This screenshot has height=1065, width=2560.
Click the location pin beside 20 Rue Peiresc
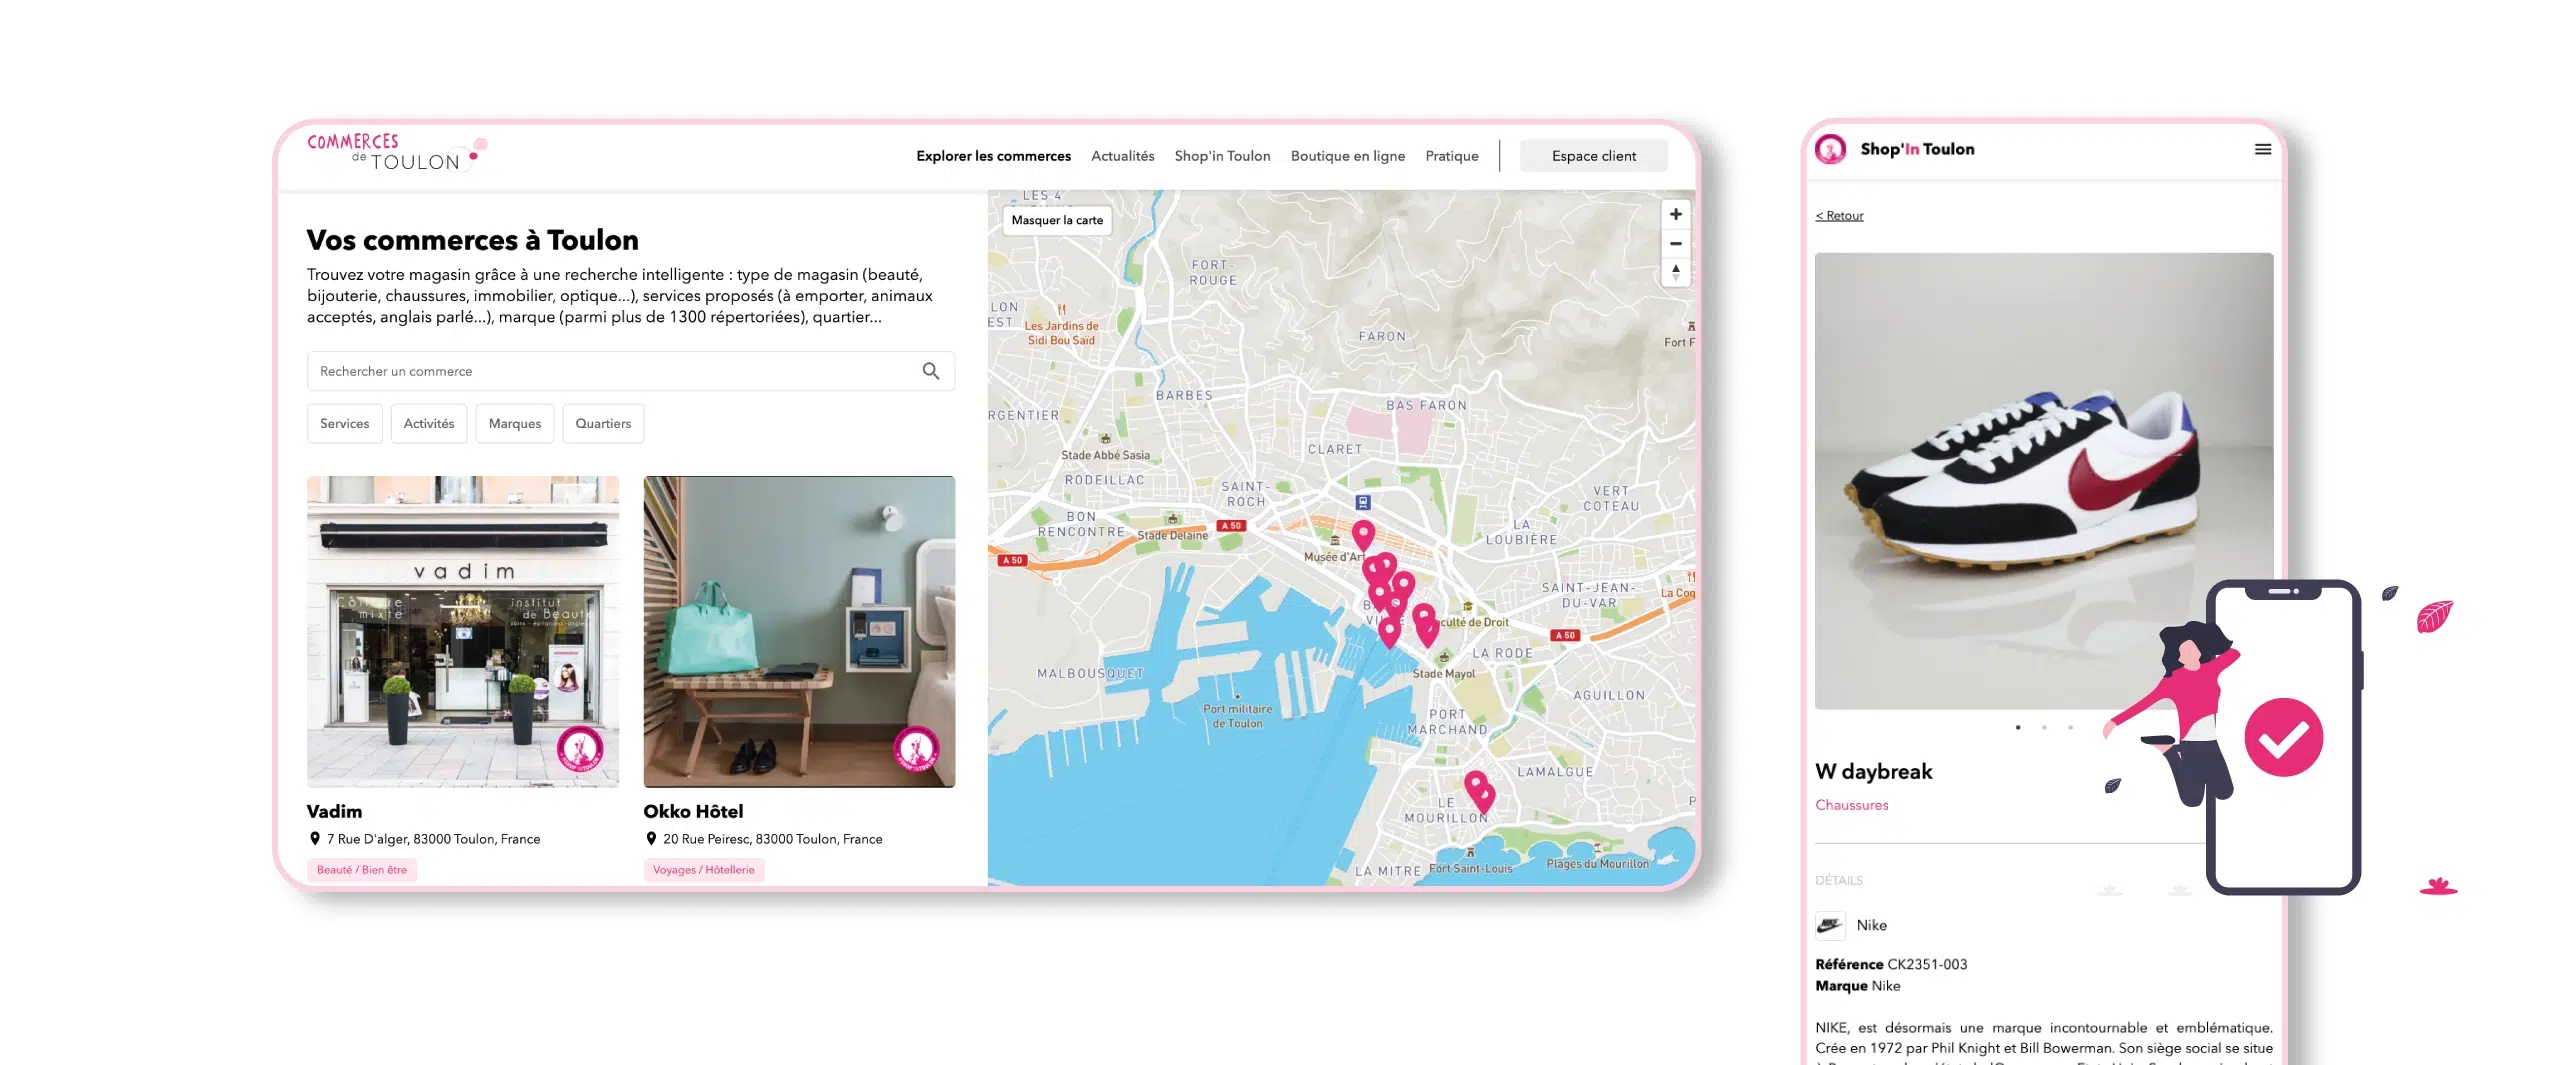point(650,839)
